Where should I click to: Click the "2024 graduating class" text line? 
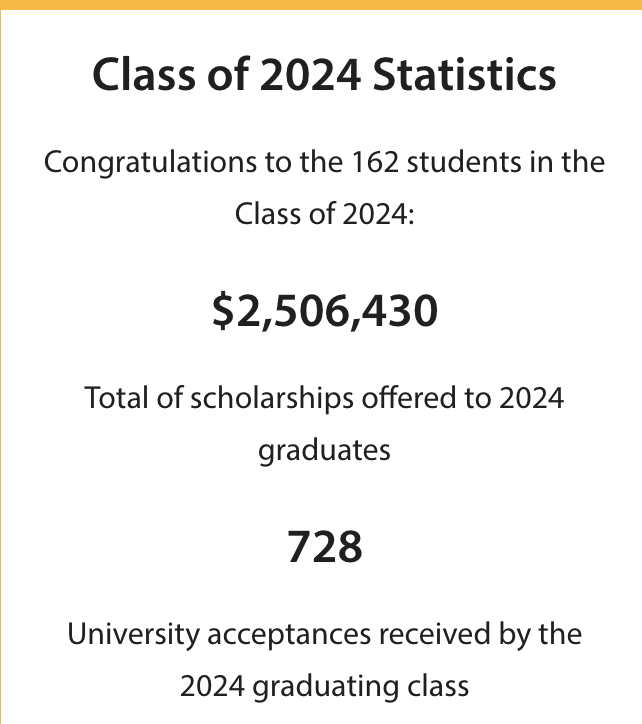[324, 687]
